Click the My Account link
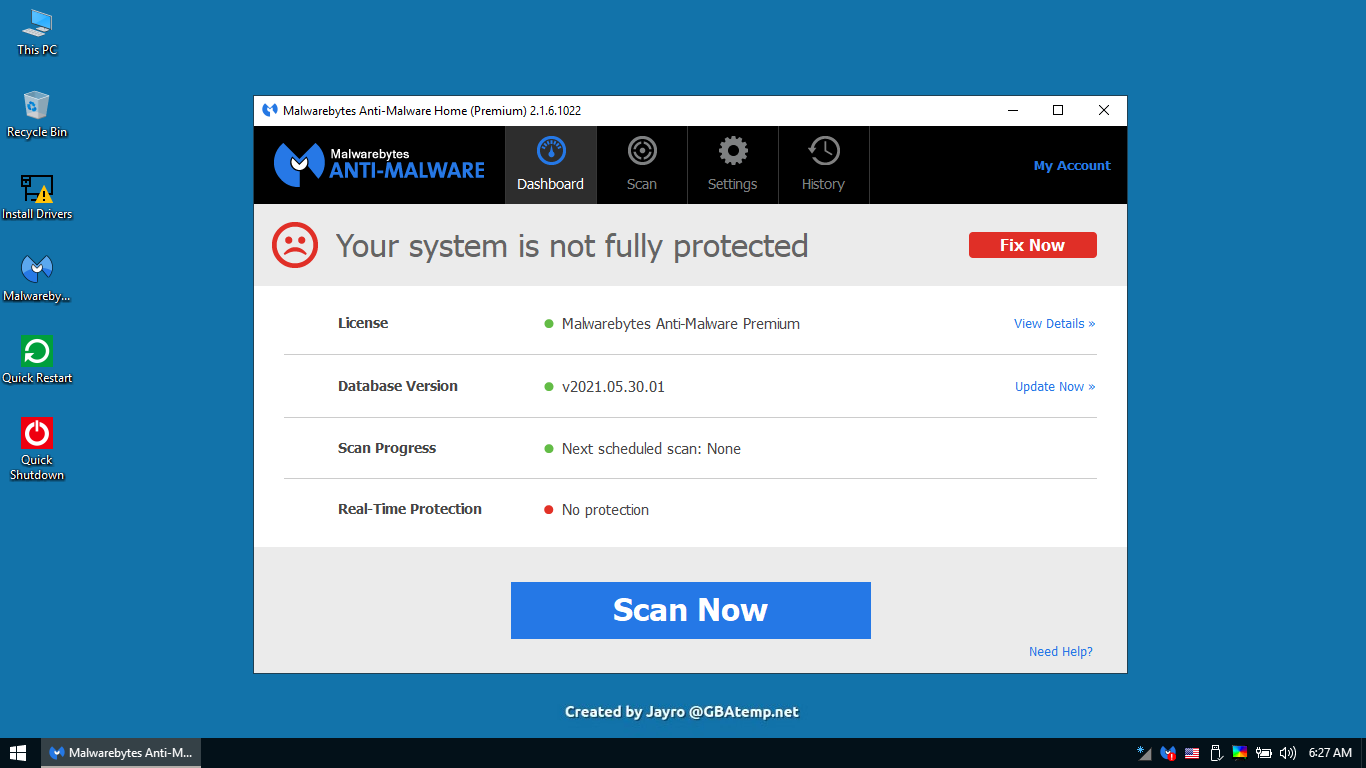Viewport: 1366px width, 768px height. (x=1072, y=166)
